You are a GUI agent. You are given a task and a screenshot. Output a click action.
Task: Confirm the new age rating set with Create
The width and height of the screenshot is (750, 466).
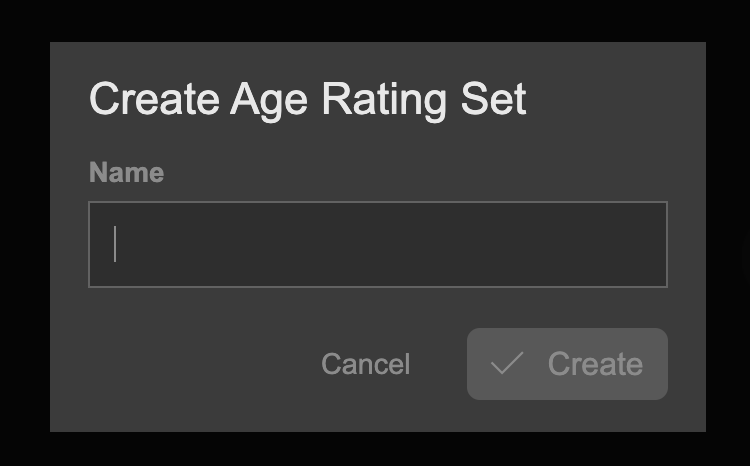[567, 364]
